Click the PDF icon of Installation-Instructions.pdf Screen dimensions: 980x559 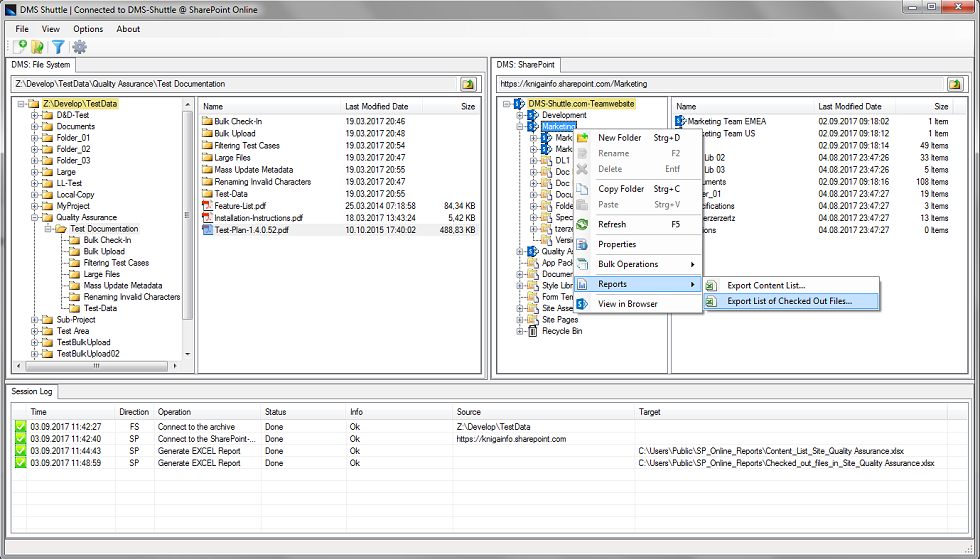pos(208,218)
